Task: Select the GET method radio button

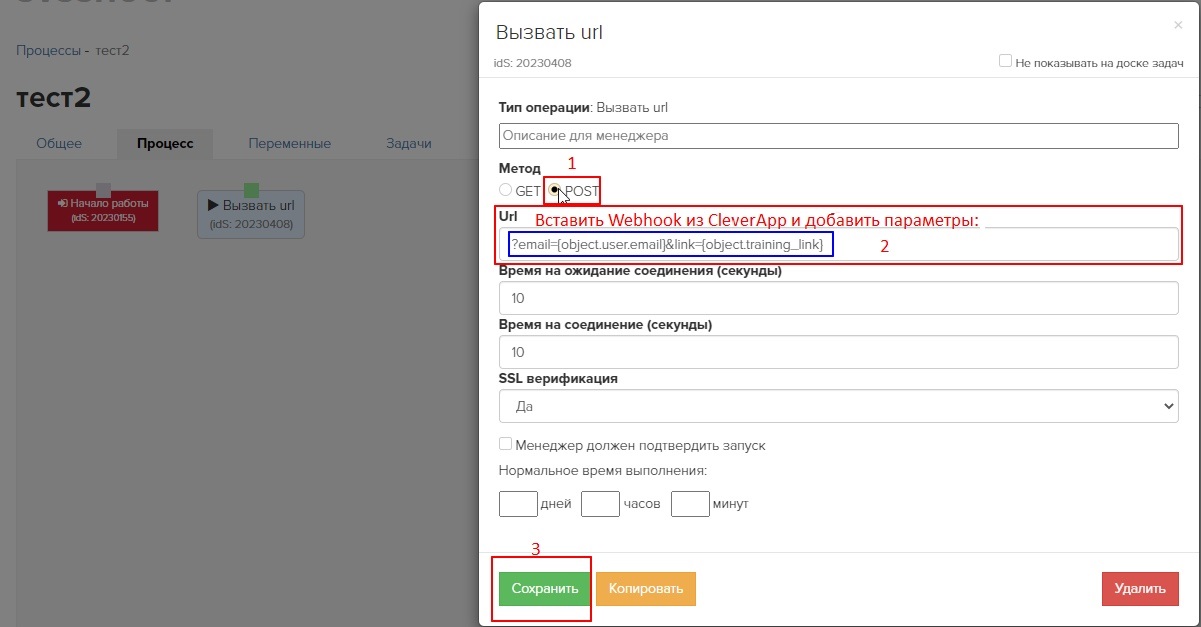Action: [x=506, y=190]
